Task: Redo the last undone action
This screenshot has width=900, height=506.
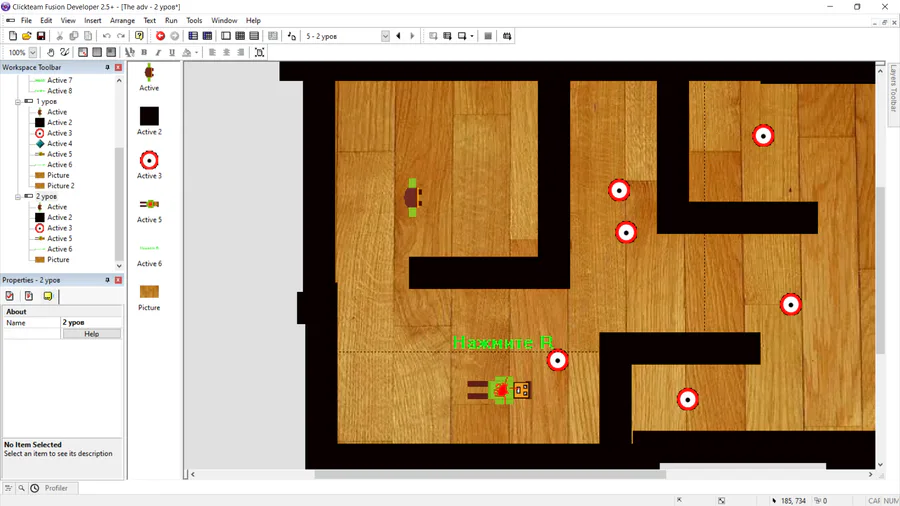Action: click(121, 36)
